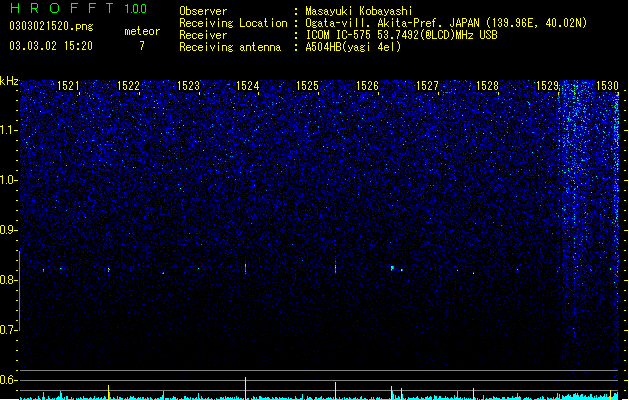The image size is (629, 400).
Task: Click the 1527 time axis label
Action: coord(427,86)
